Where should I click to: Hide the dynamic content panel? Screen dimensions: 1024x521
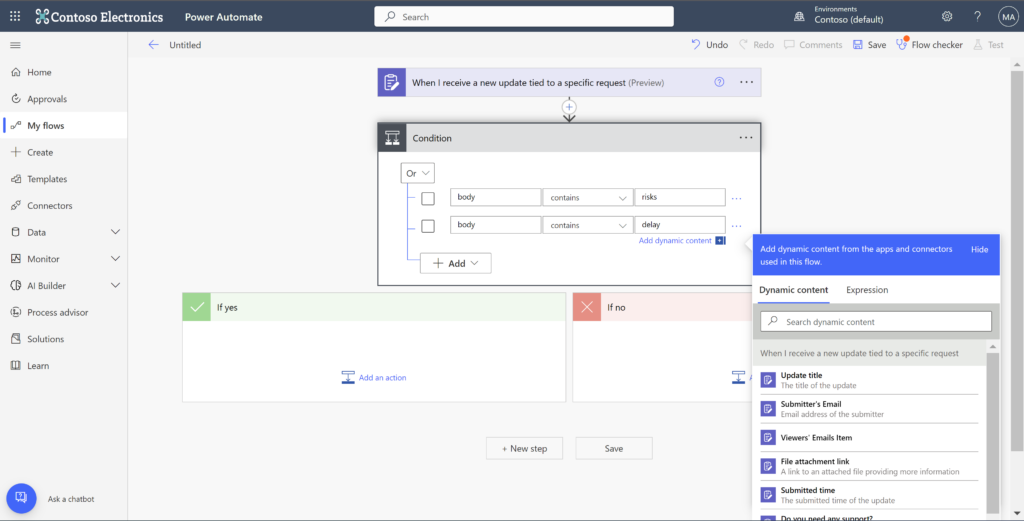tap(979, 249)
